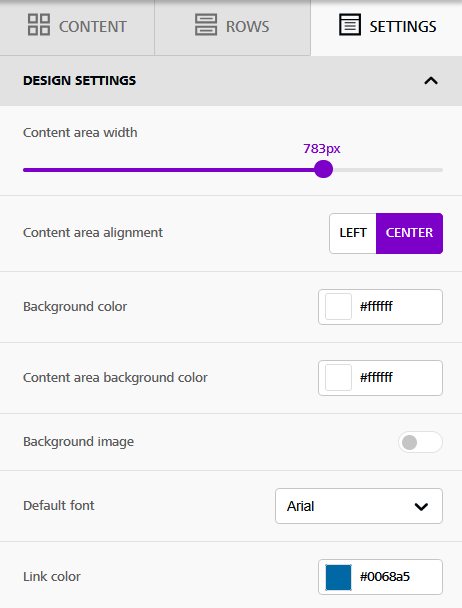
Task: Click the Background color white swatch
Action: (338, 307)
